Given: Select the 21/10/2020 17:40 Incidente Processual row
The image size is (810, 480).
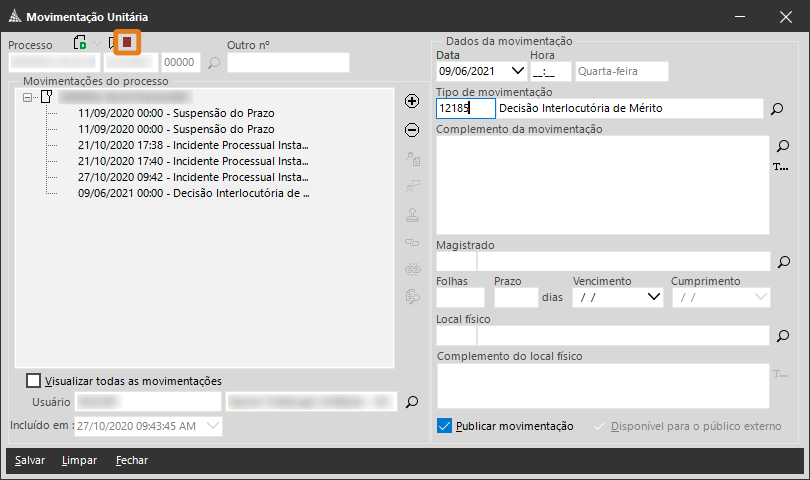Looking at the screenshot, I should pos(193,161).
